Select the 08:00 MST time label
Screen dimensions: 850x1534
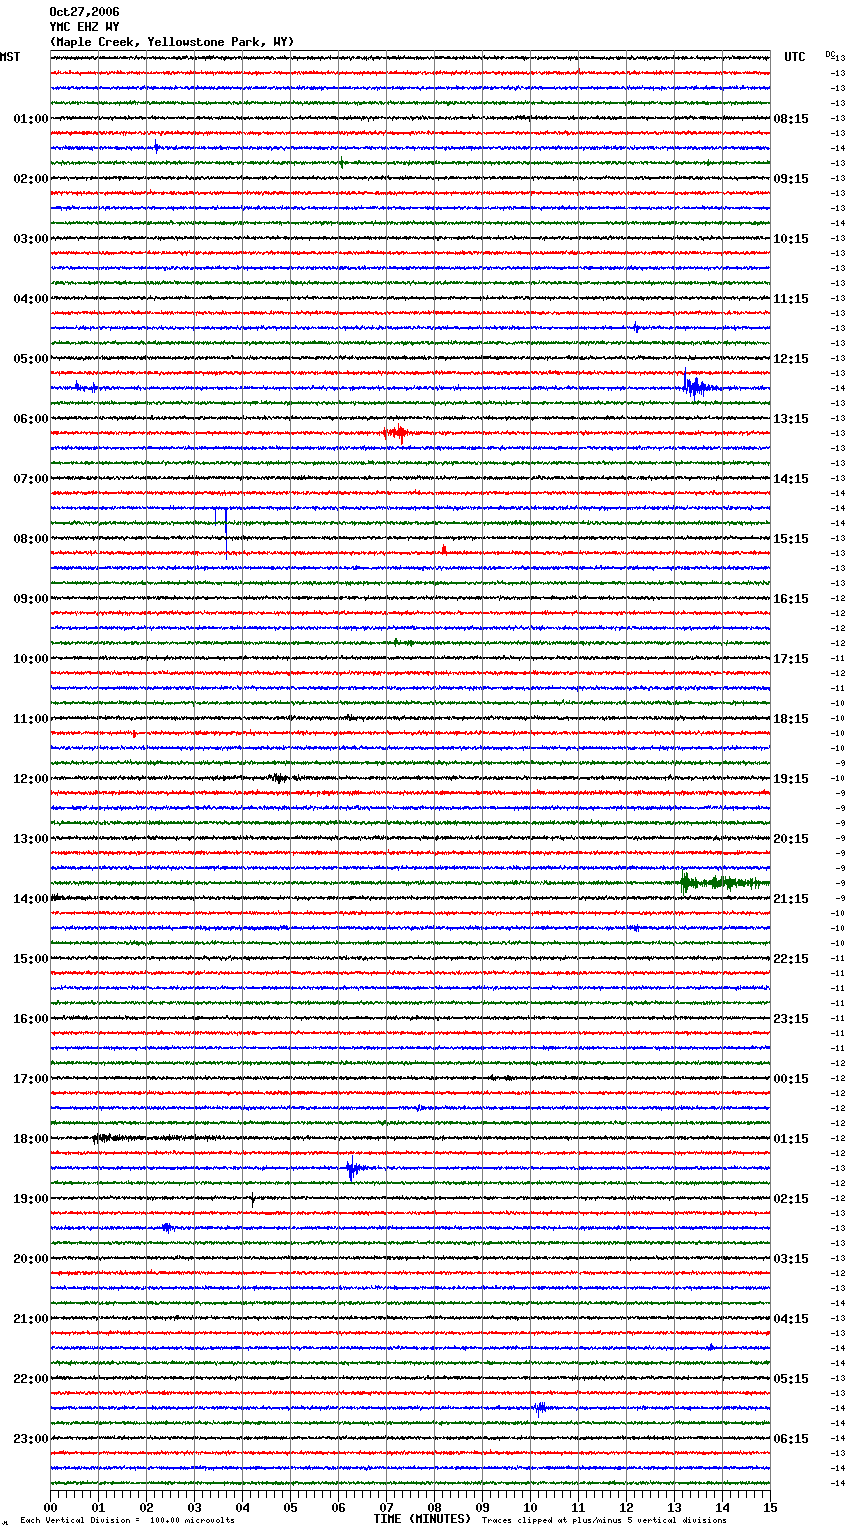tap(31, 539)
